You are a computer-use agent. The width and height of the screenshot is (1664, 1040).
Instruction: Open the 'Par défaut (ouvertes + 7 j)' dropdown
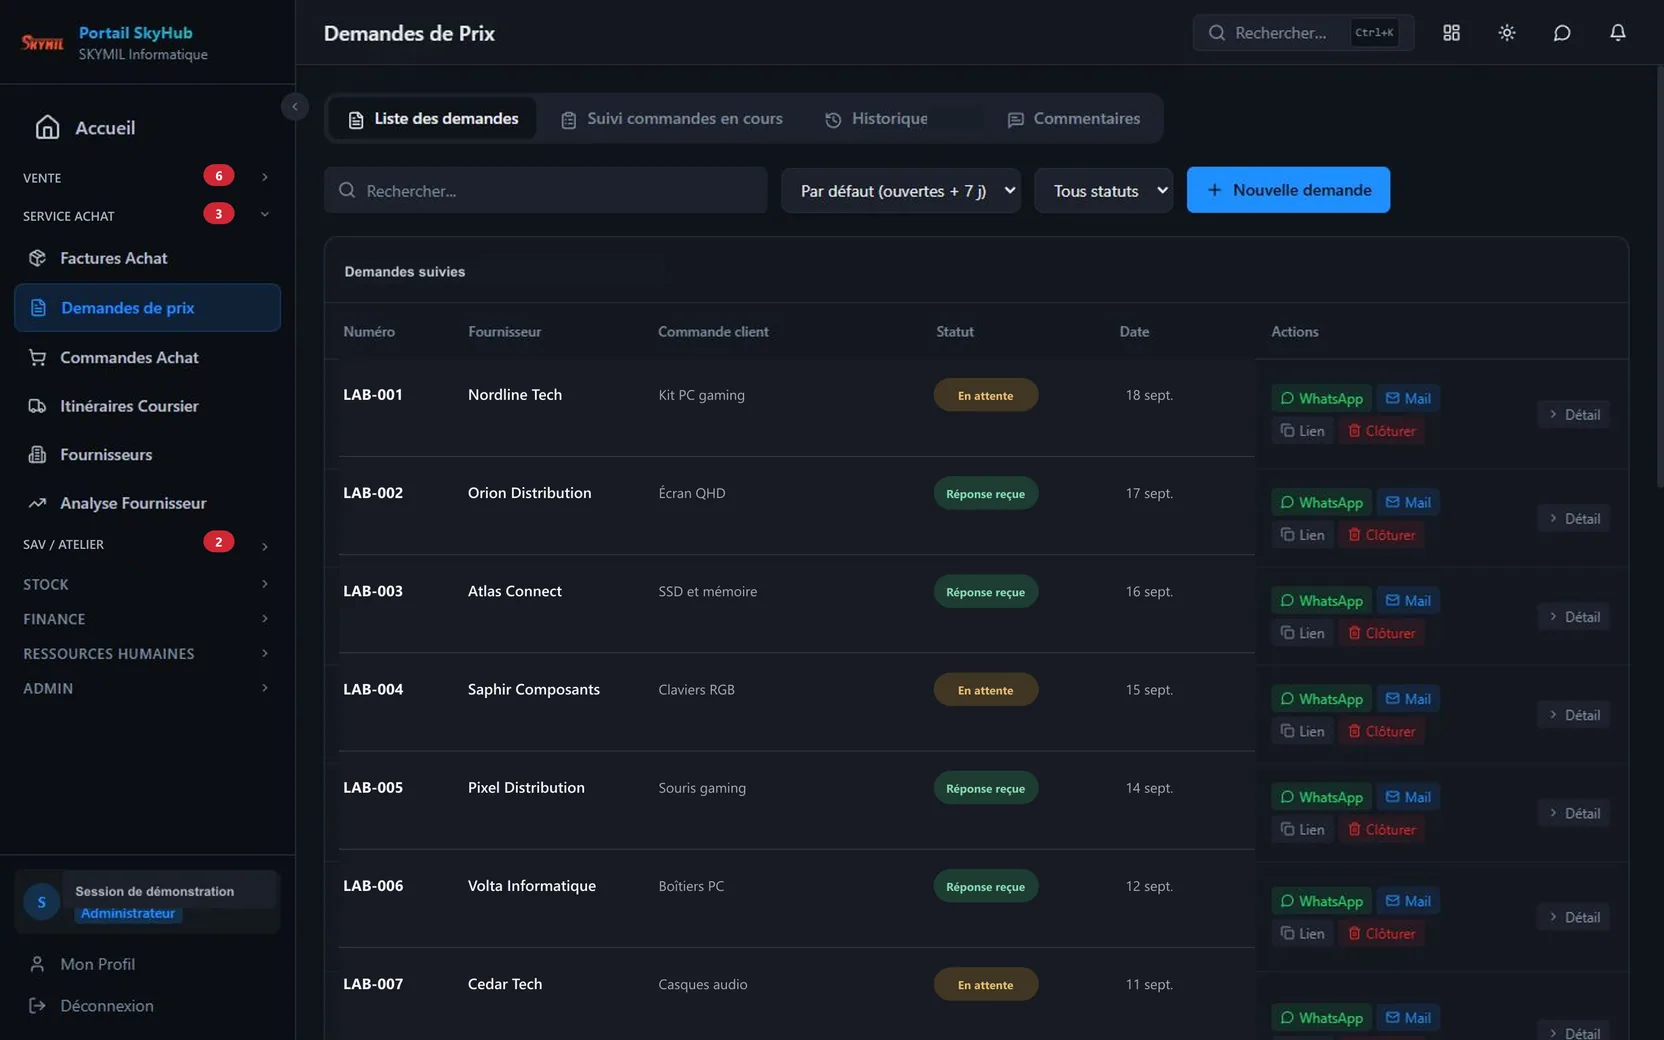click(901, 190)
